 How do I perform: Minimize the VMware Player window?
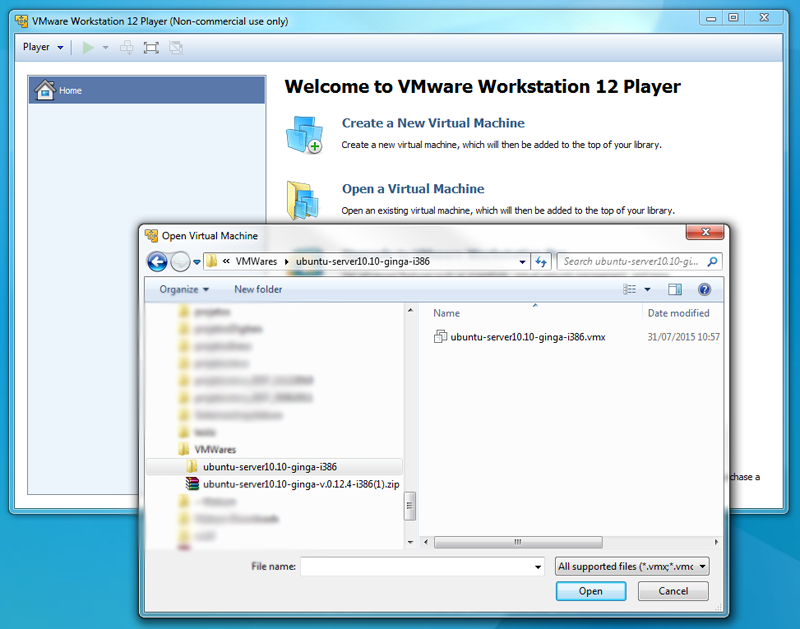coord(711,18)
